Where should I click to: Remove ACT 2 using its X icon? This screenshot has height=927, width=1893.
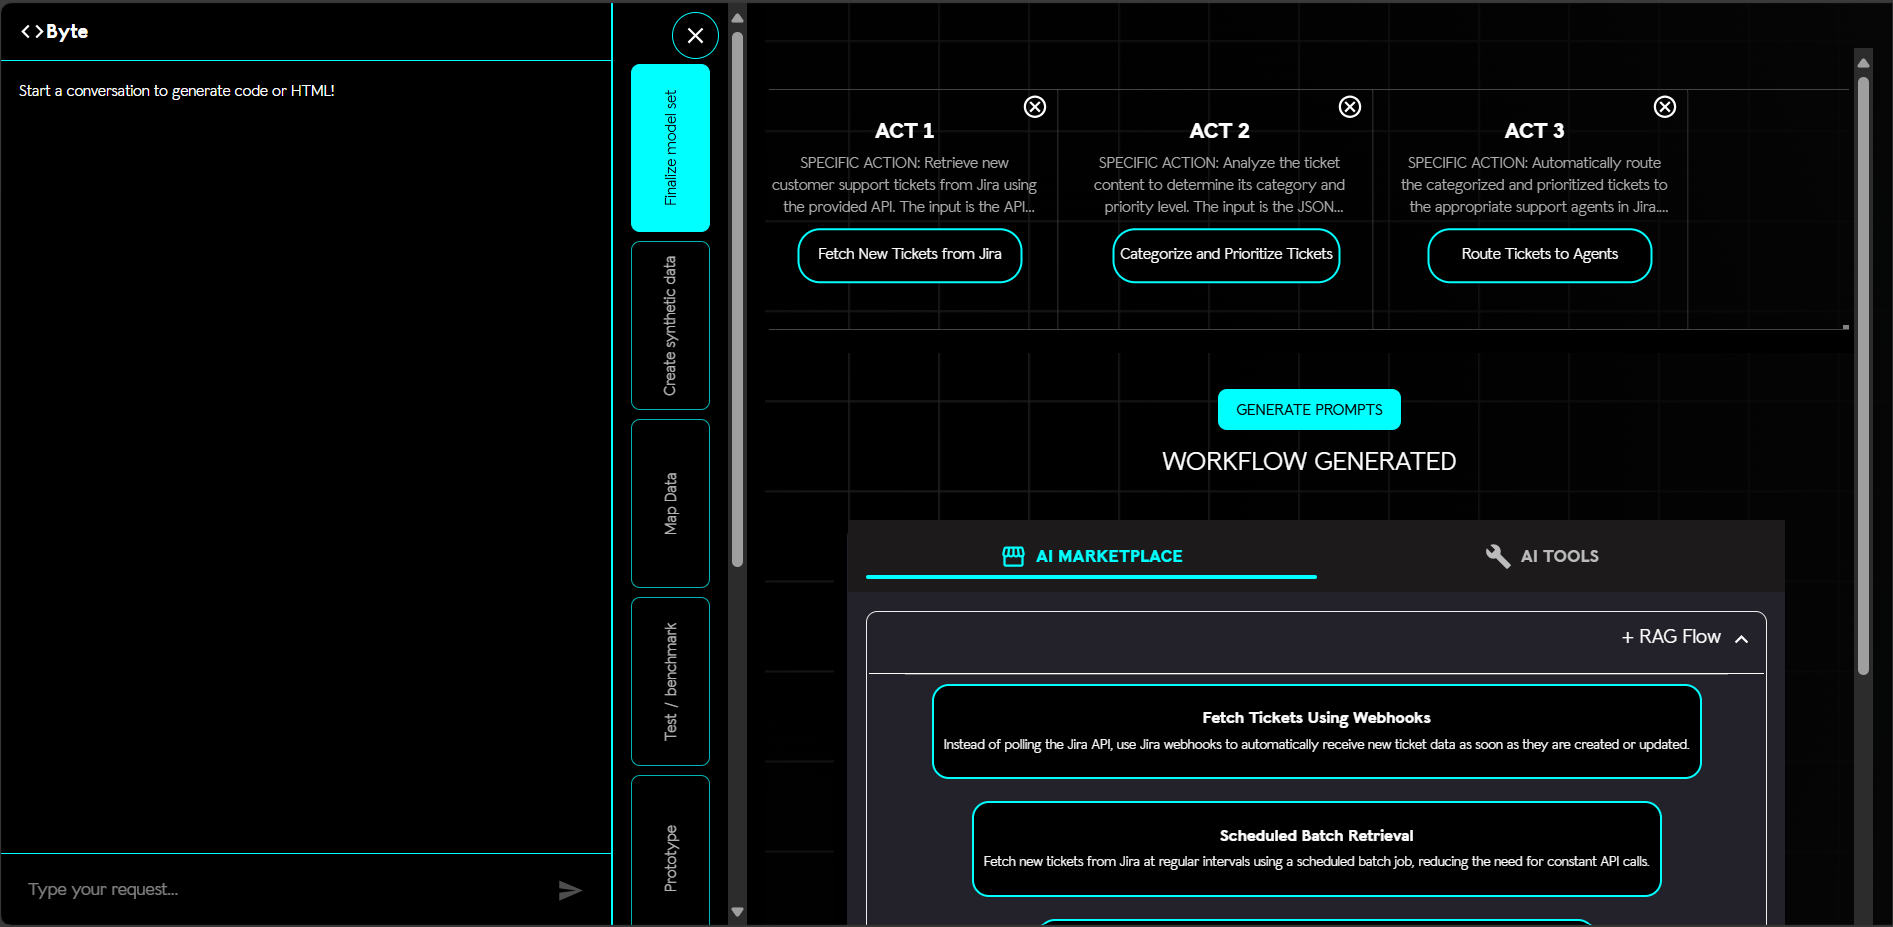tap(1350, 107)
